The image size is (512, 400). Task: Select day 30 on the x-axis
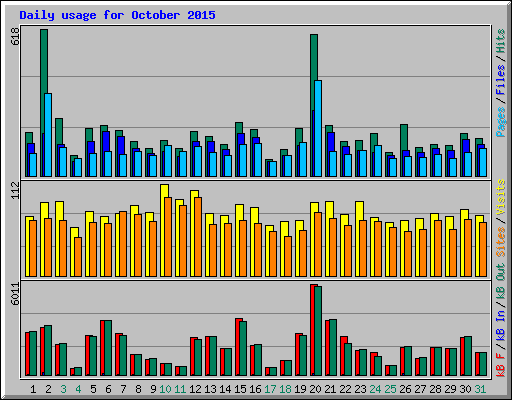465,389
